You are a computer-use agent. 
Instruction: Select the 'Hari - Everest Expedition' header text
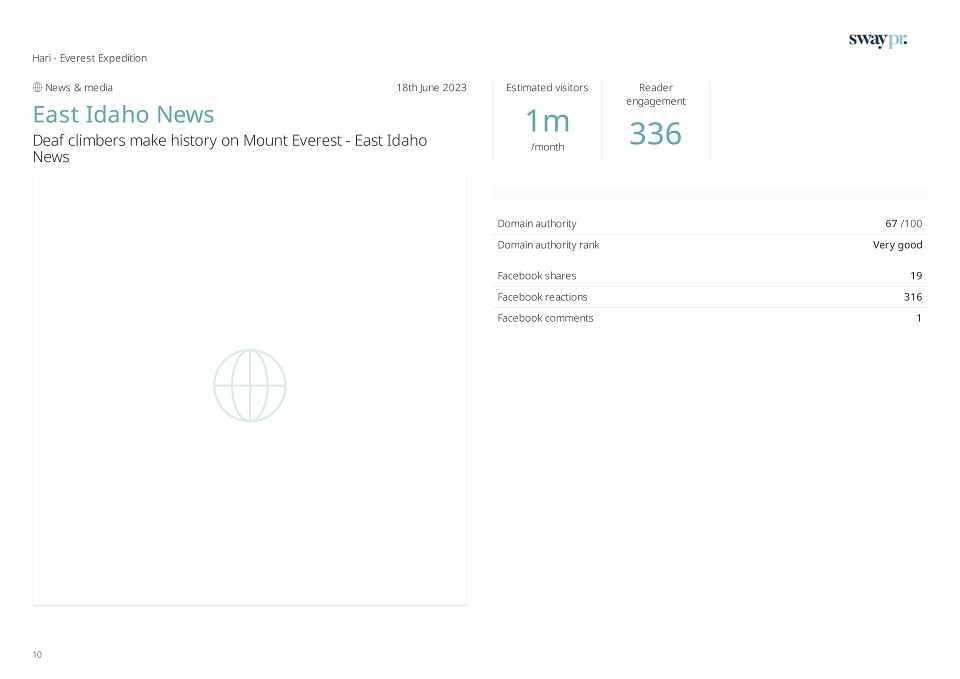pyautogui.click(x=89, y=58)
